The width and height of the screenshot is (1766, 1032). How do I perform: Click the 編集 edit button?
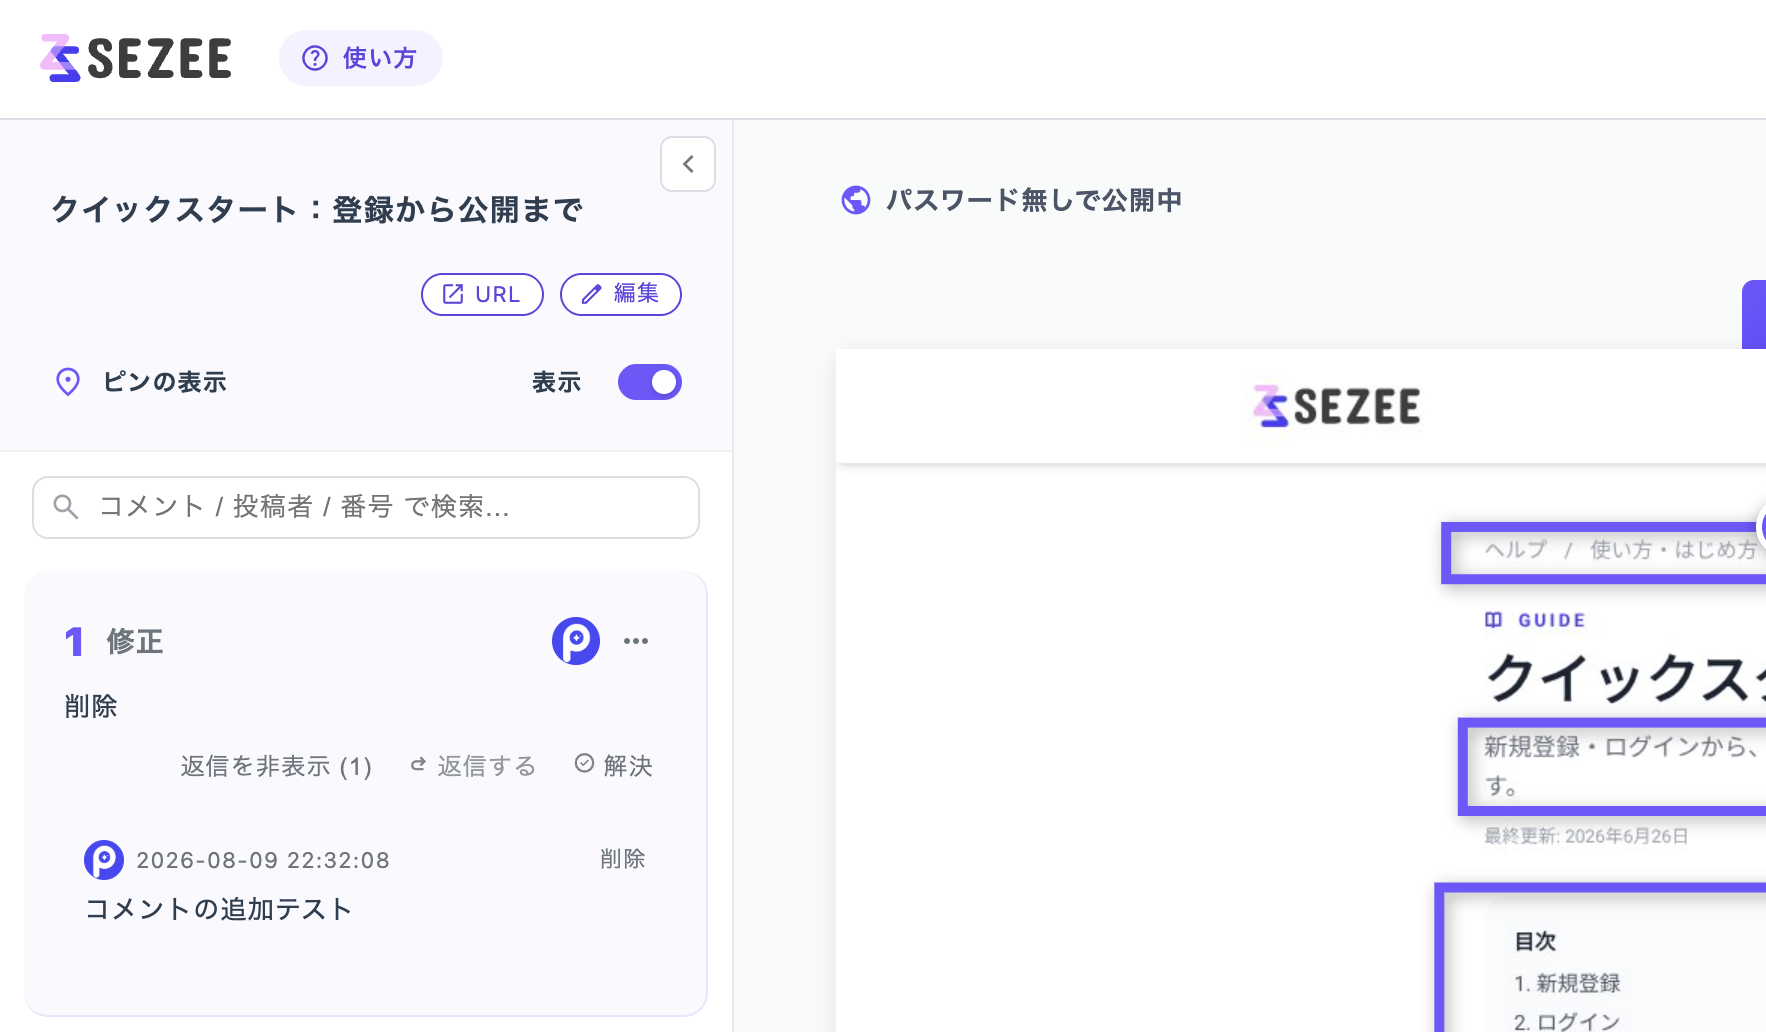621,294
